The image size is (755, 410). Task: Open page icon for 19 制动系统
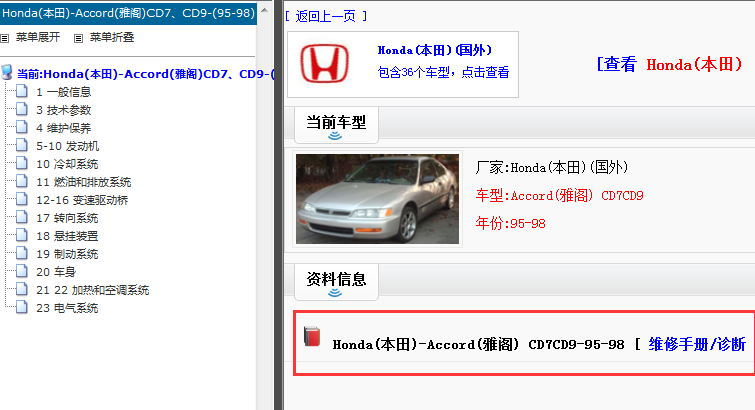[x=22, y=253]
